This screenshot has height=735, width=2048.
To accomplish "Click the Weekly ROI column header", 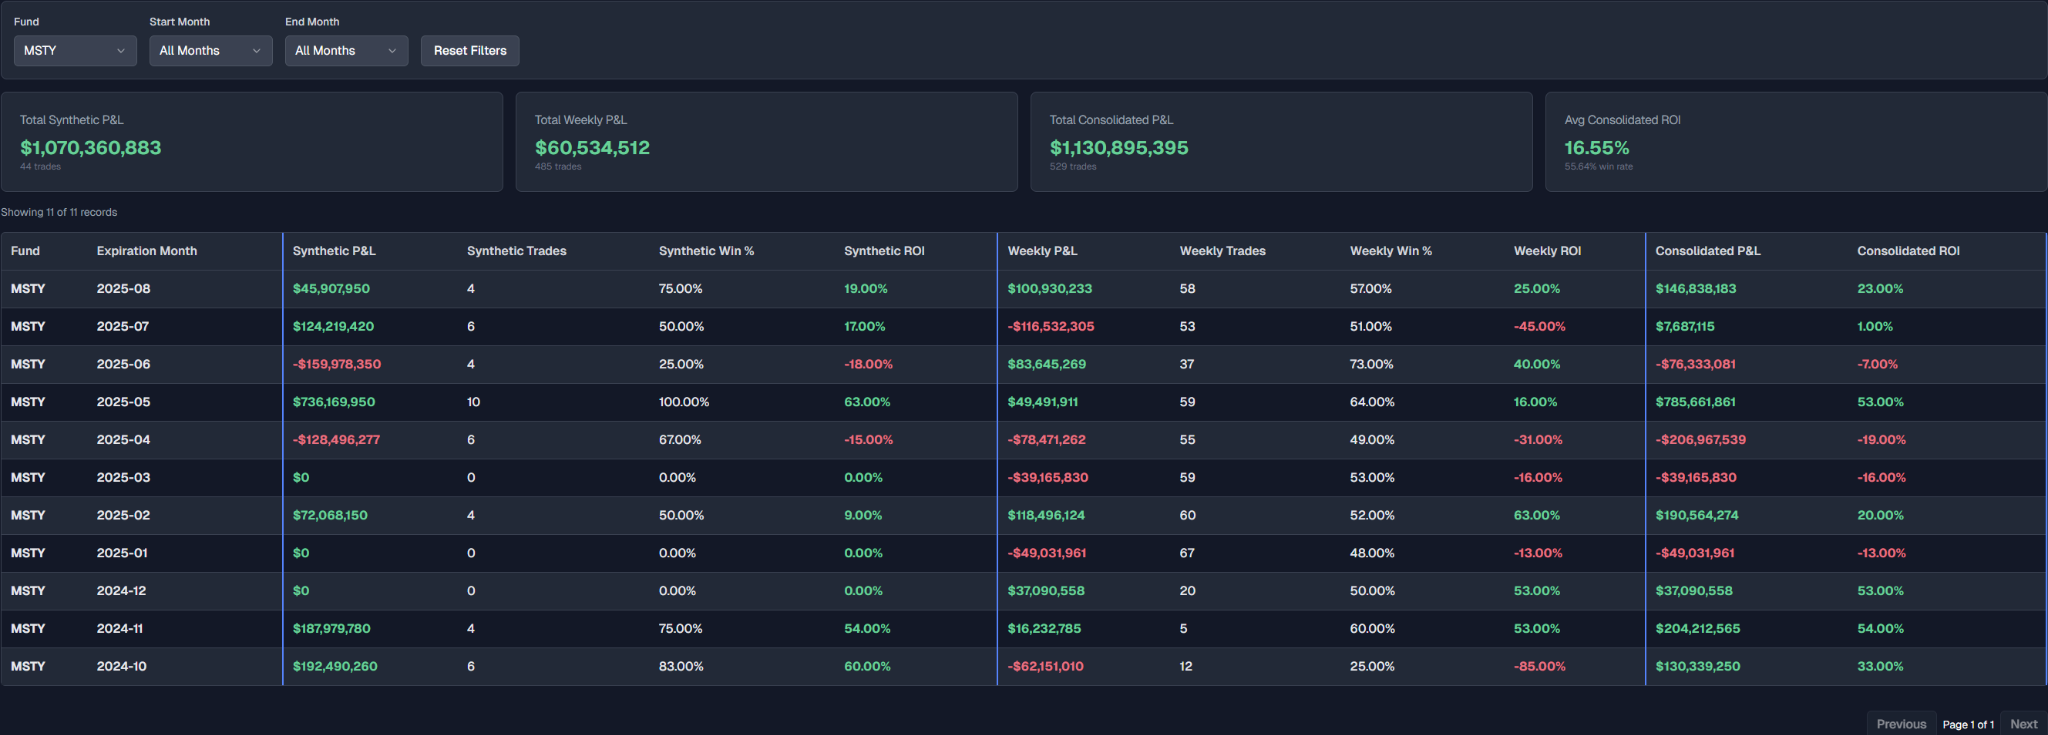I will coord(1547,251).
